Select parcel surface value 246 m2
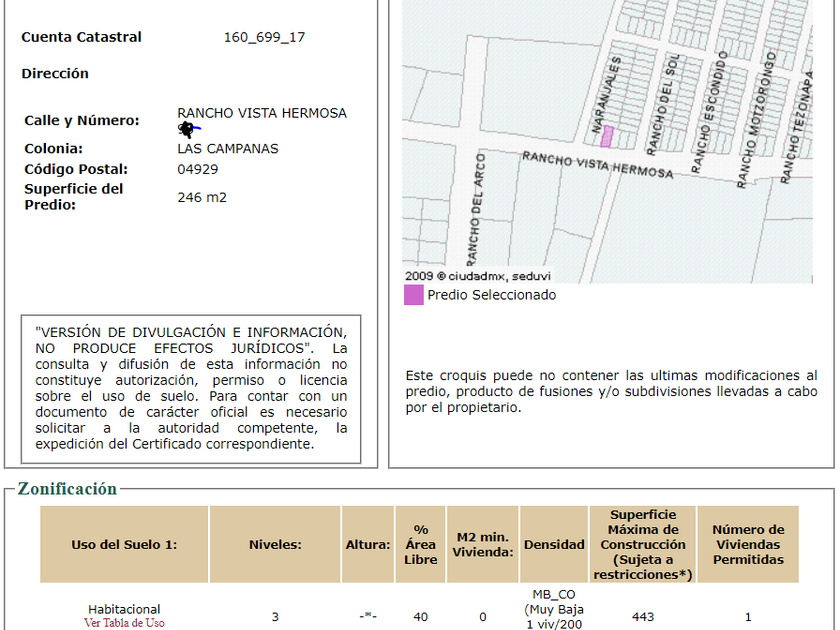The width and height of the screenshot is (840, 630). 202,197
